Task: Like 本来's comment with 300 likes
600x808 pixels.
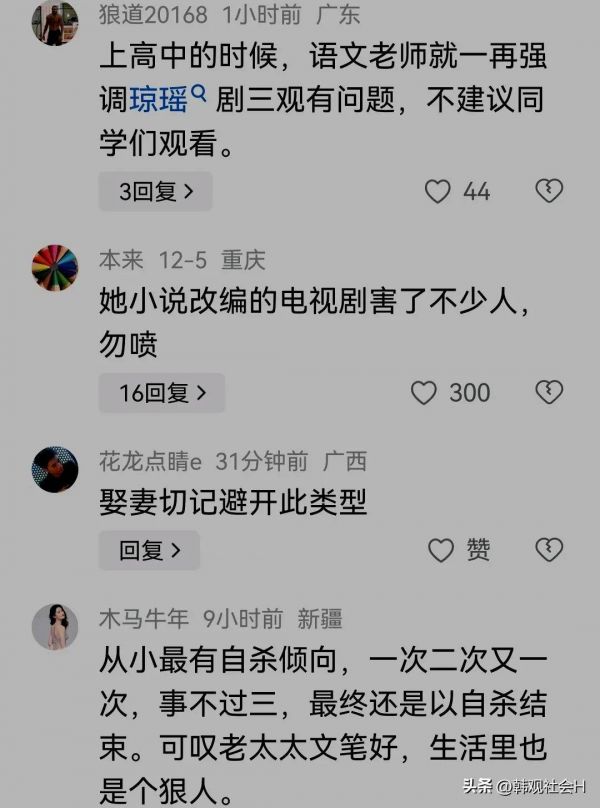Action: tap(424, 393)
